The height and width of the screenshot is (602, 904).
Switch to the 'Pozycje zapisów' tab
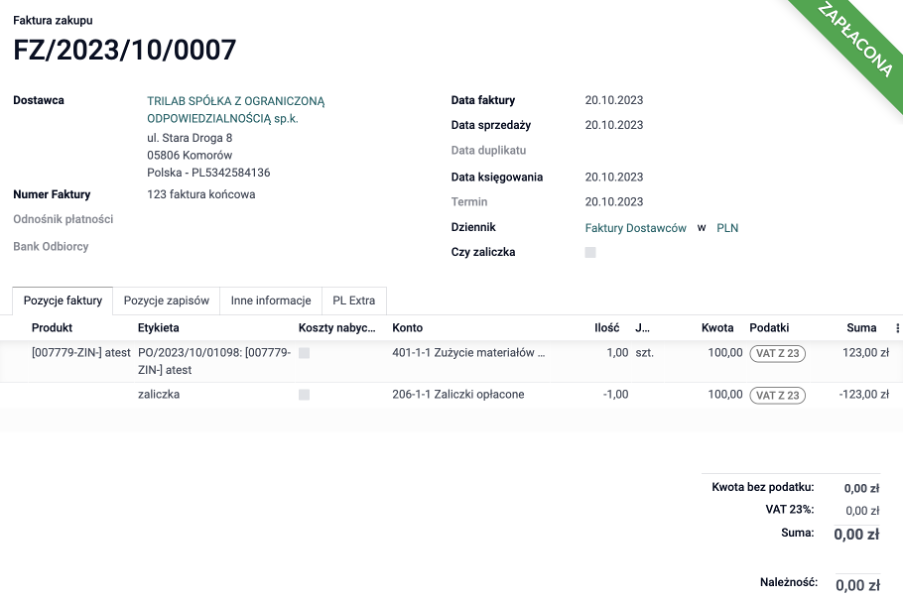coord(165,301)
